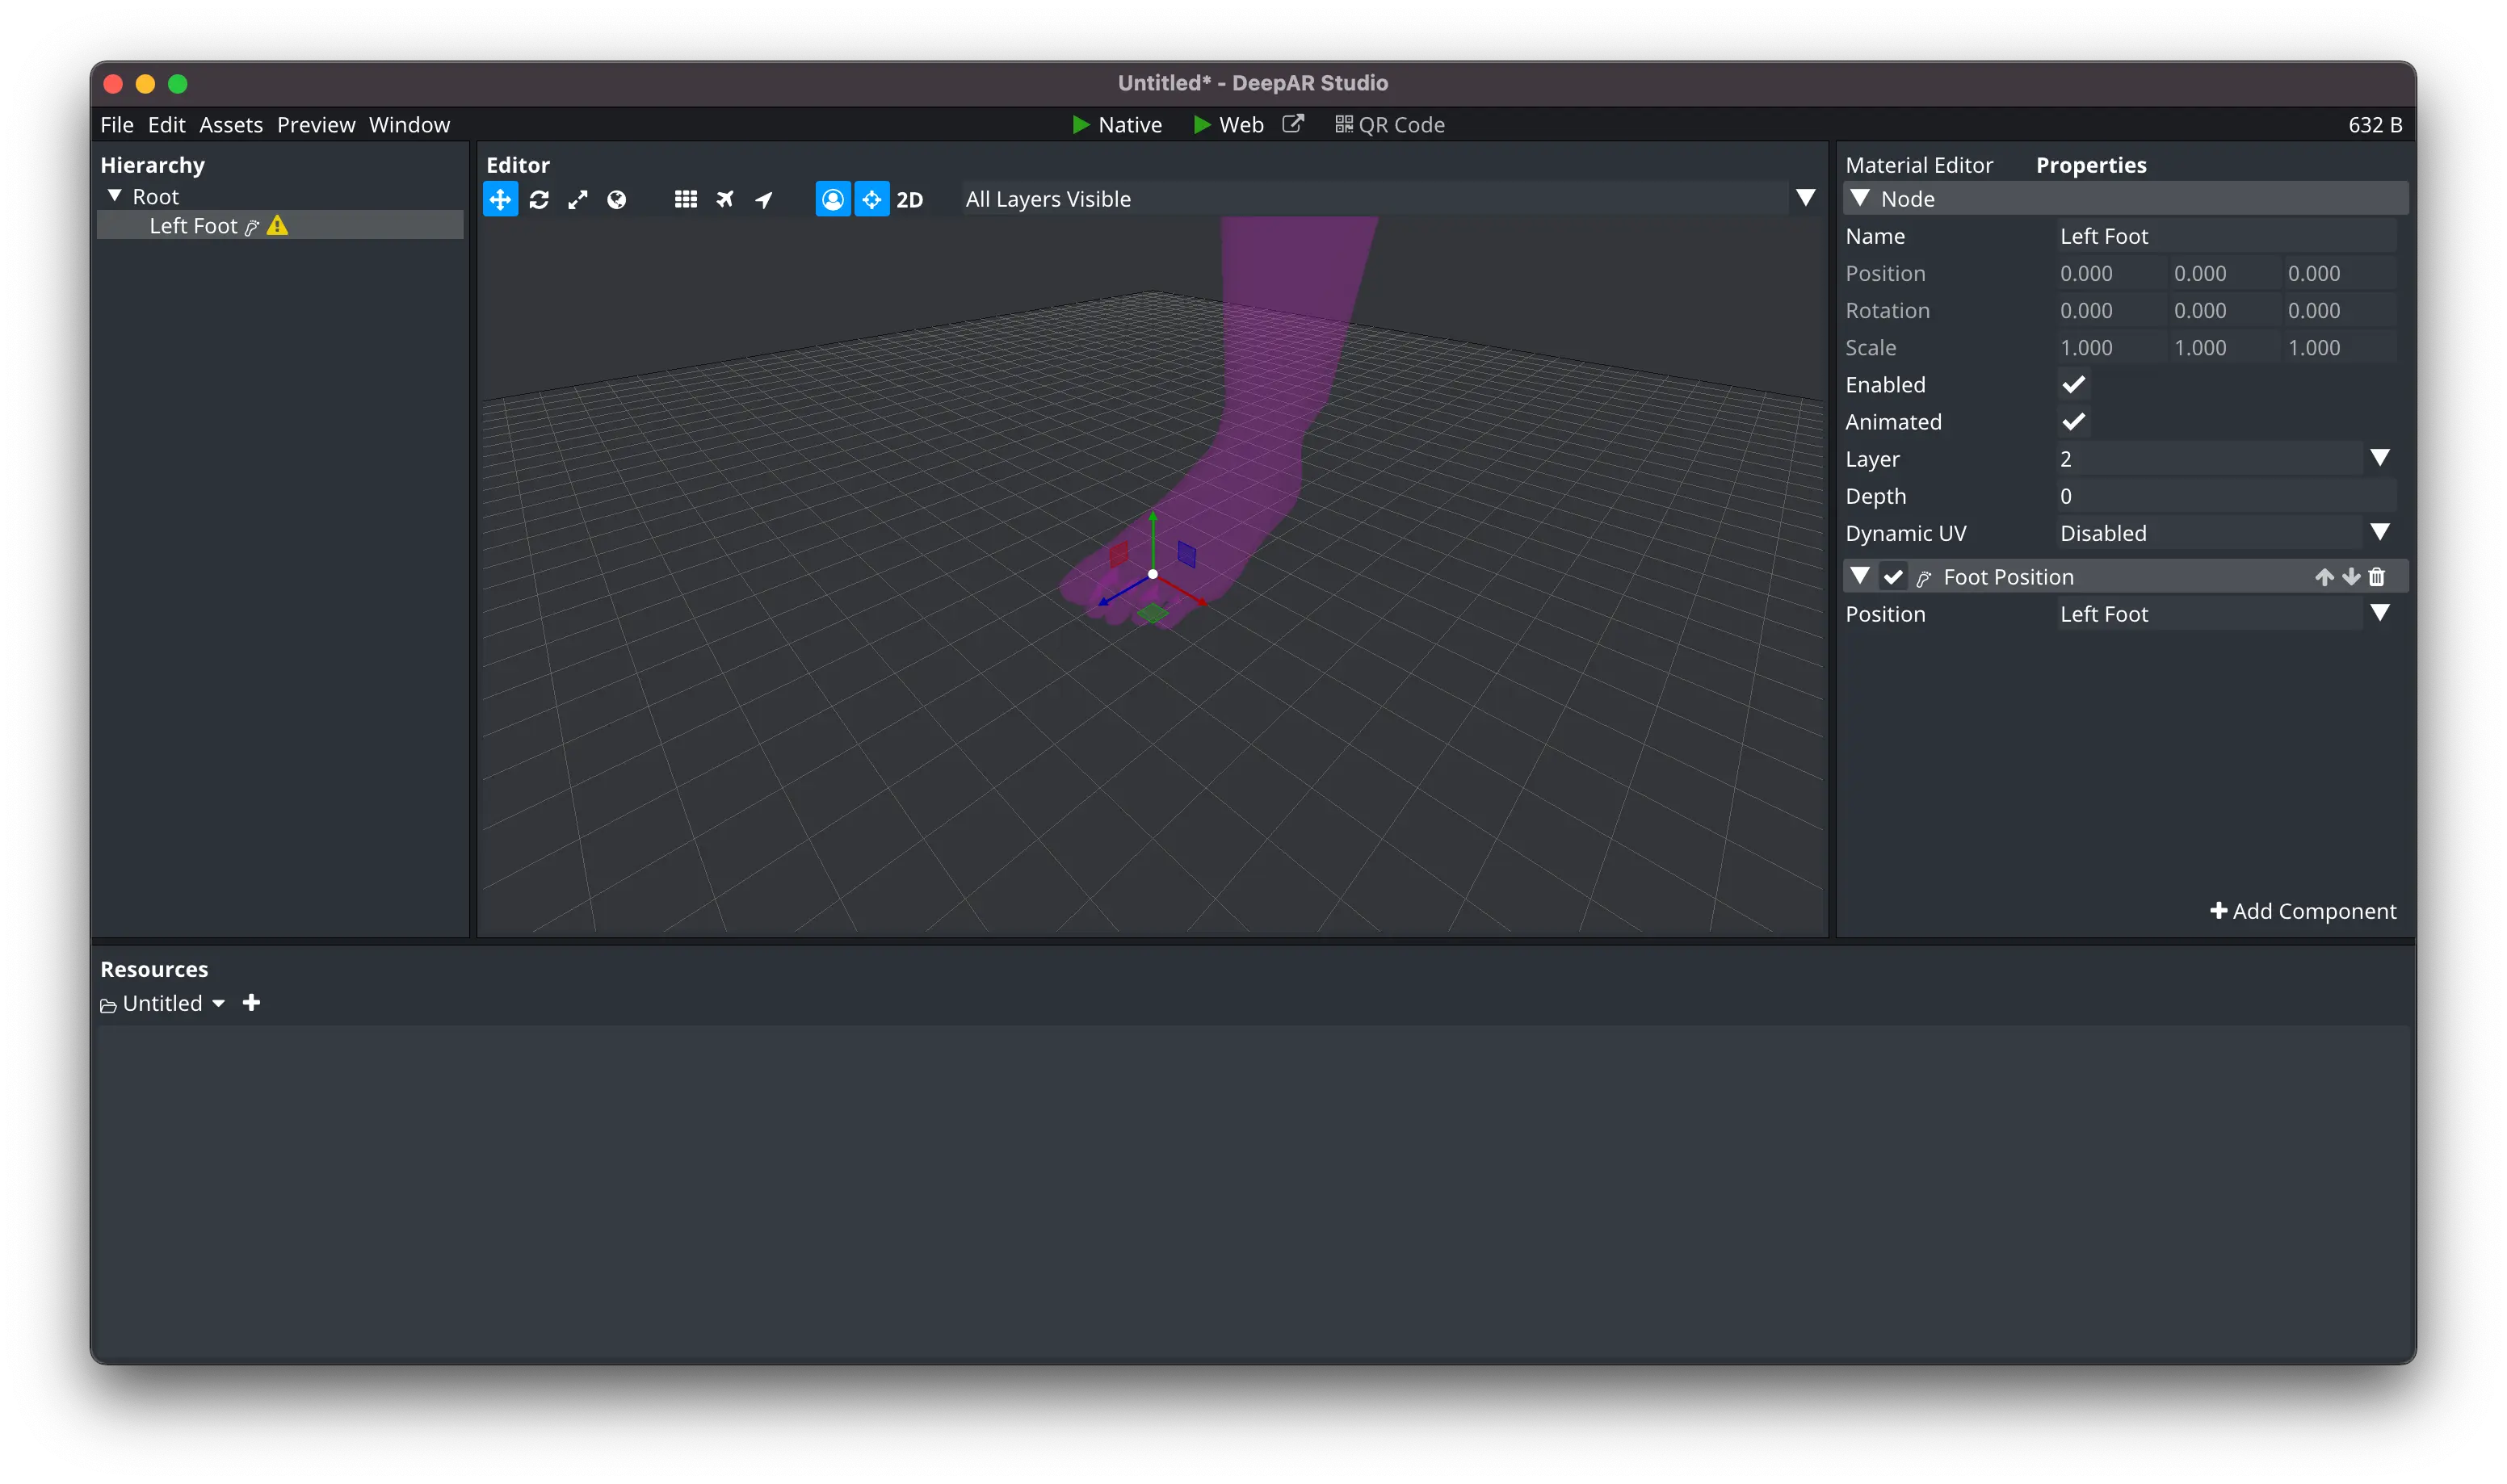Switch to the Properties tab

point(2091,165)
